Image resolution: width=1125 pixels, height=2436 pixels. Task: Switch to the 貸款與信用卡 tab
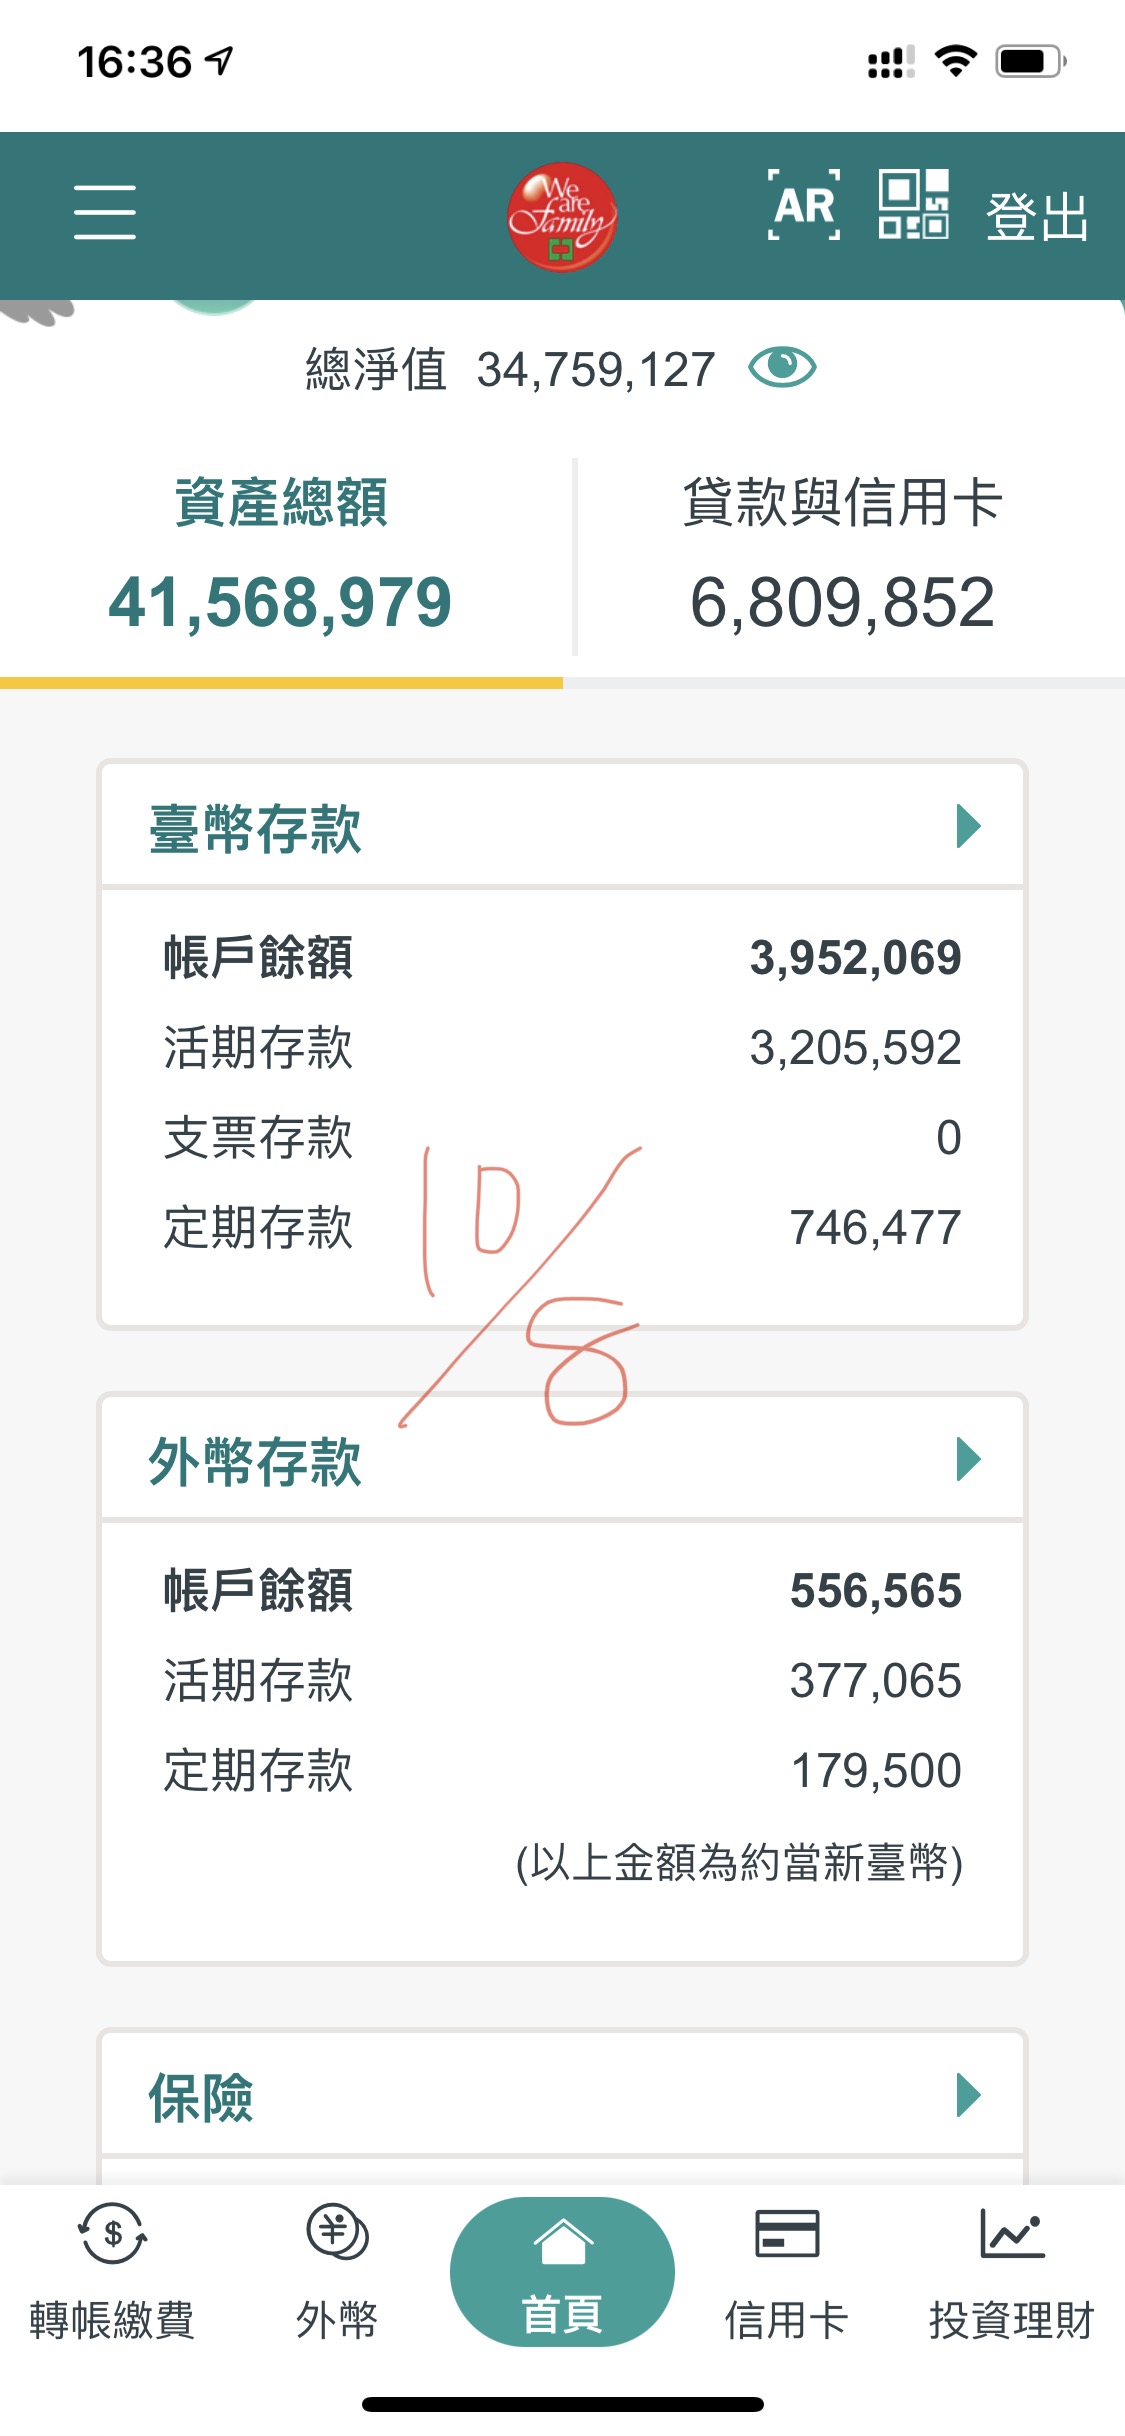pos(842,555)
